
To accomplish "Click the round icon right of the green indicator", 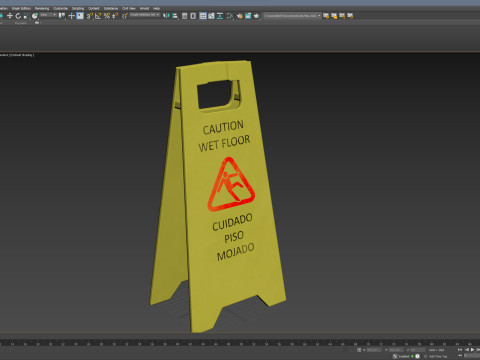I will [417, 356].
